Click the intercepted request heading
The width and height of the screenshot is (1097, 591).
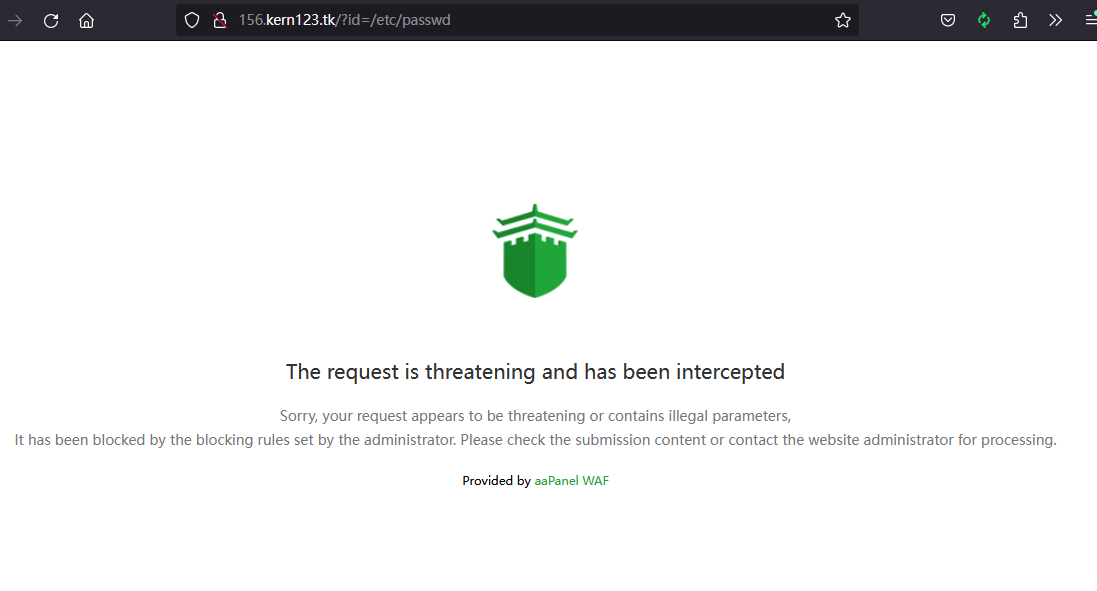[x=535, y=372]
